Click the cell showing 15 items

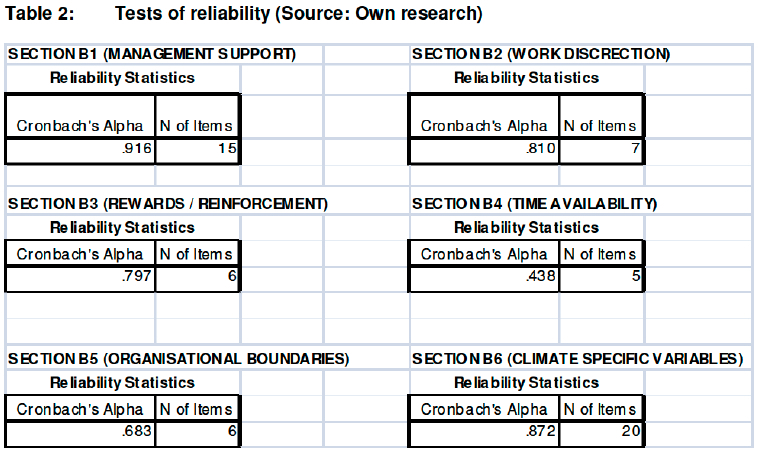pos(198,150)
